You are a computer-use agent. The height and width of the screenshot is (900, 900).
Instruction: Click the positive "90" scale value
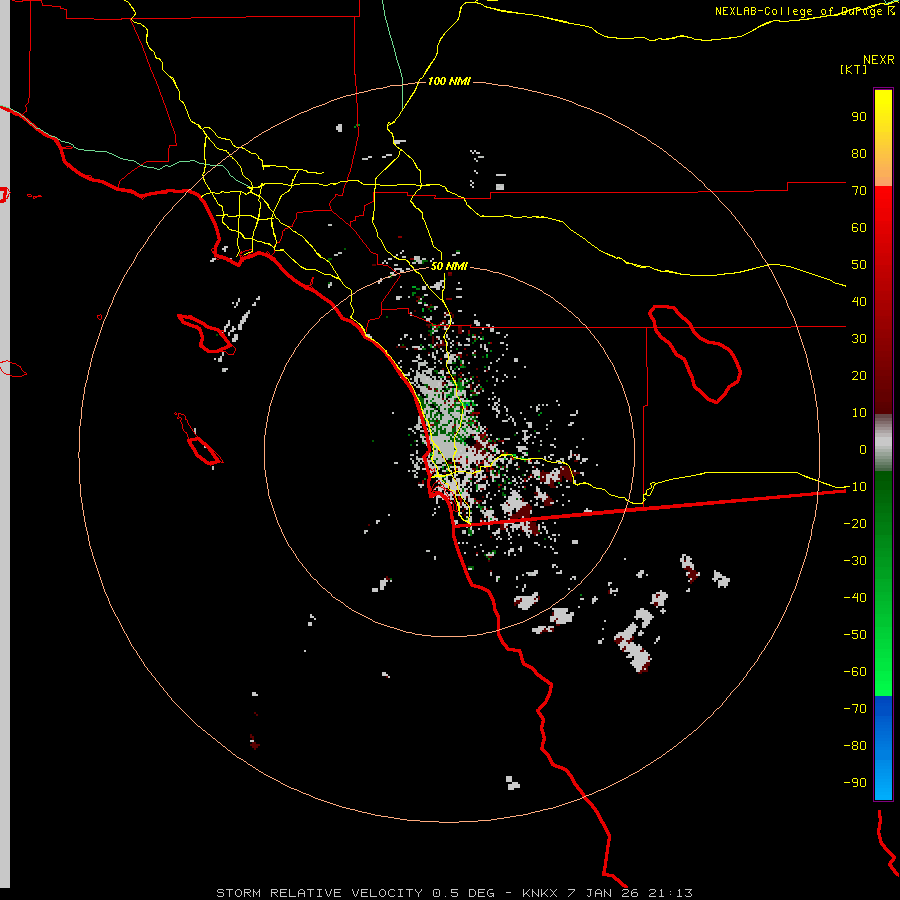[859, 117]
